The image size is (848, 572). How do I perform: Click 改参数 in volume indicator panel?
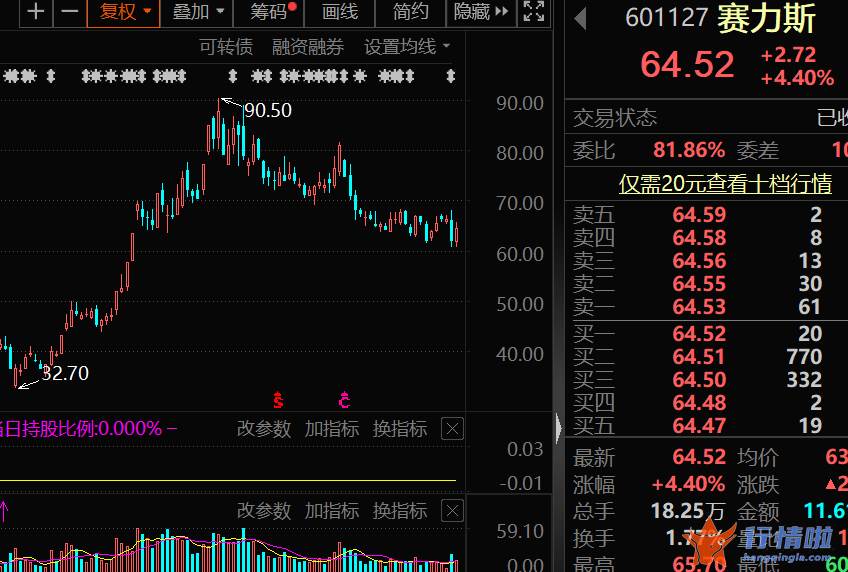click(264, 510)
